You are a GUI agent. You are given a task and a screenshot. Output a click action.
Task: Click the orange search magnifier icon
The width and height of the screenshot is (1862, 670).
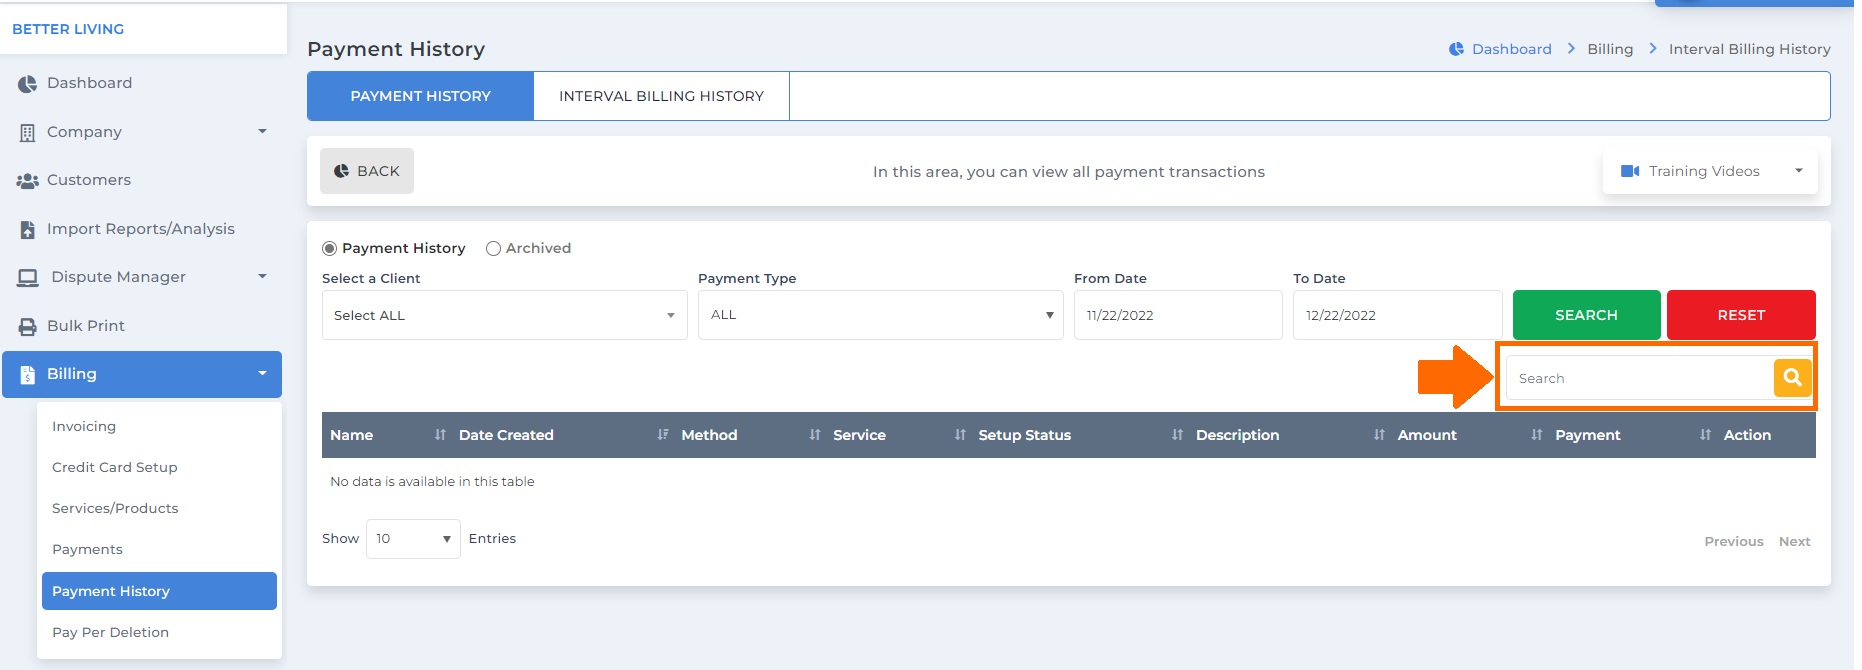pos(1792,378)
